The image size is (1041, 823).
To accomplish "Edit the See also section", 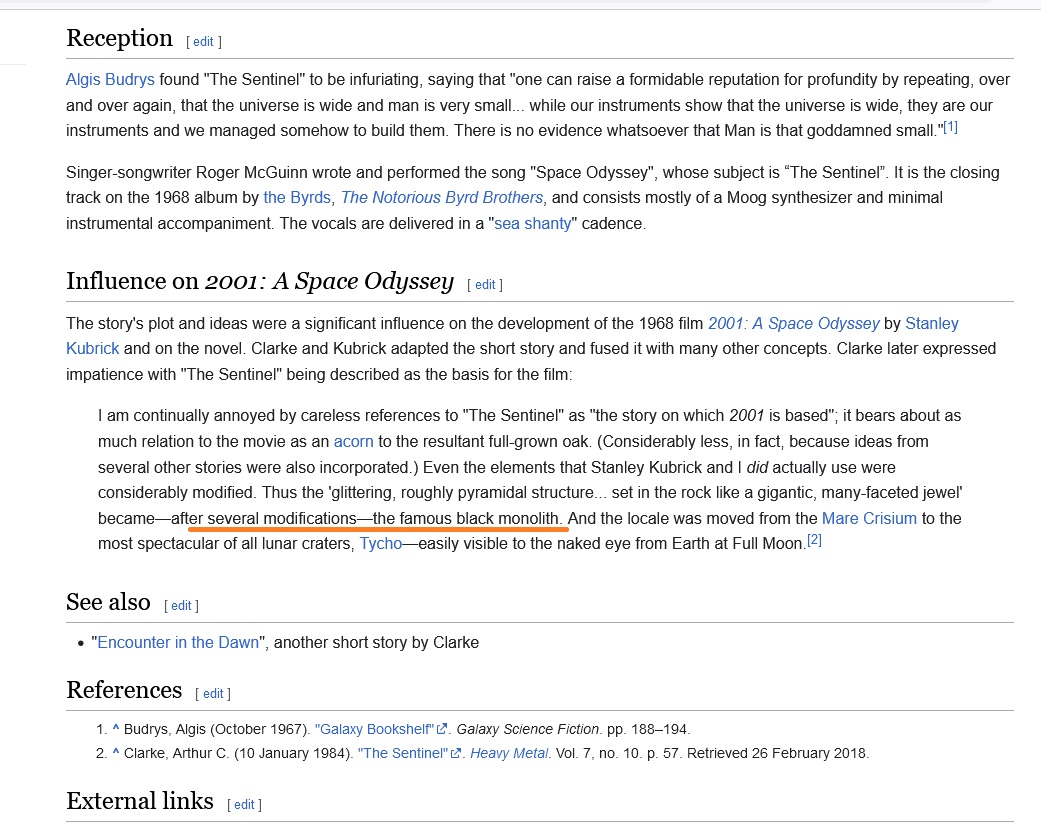I will coord(181,606).
